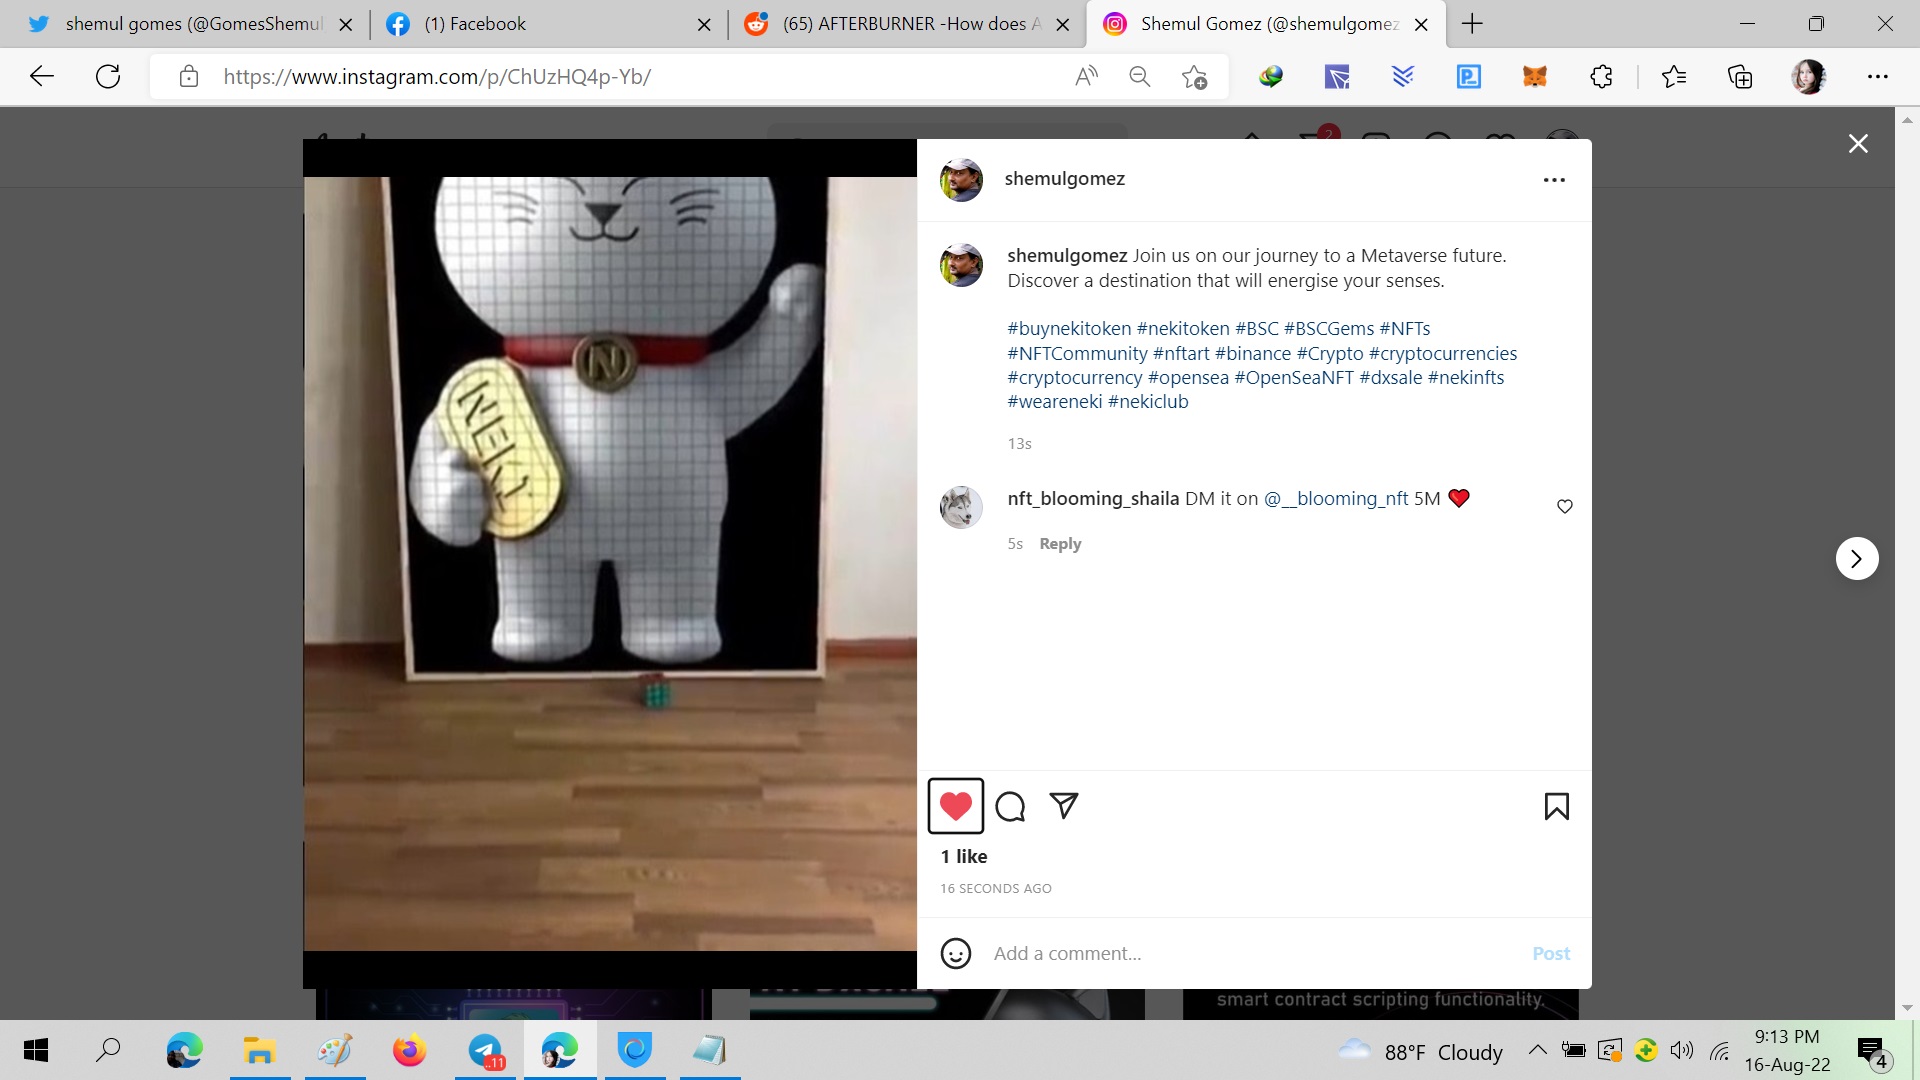The height and width of the screenshot is (1080, 1920).
Task: Open the #nekiclub hashtag
Action: tap(1148, 402)
